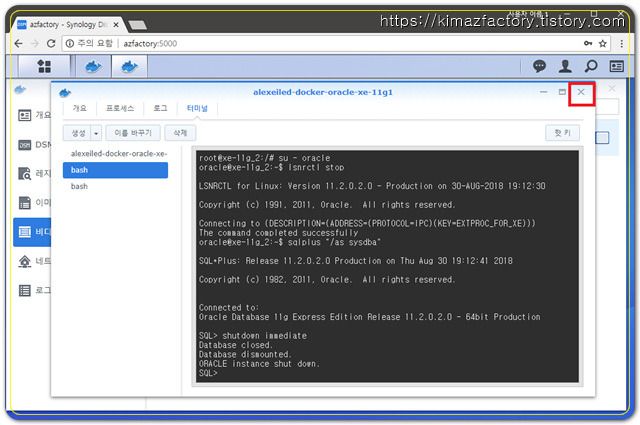The image size is (640, 425).
Task: Switch to the second Docker taskbar icon
Action: pyautogui.click(x=129, y=66)
